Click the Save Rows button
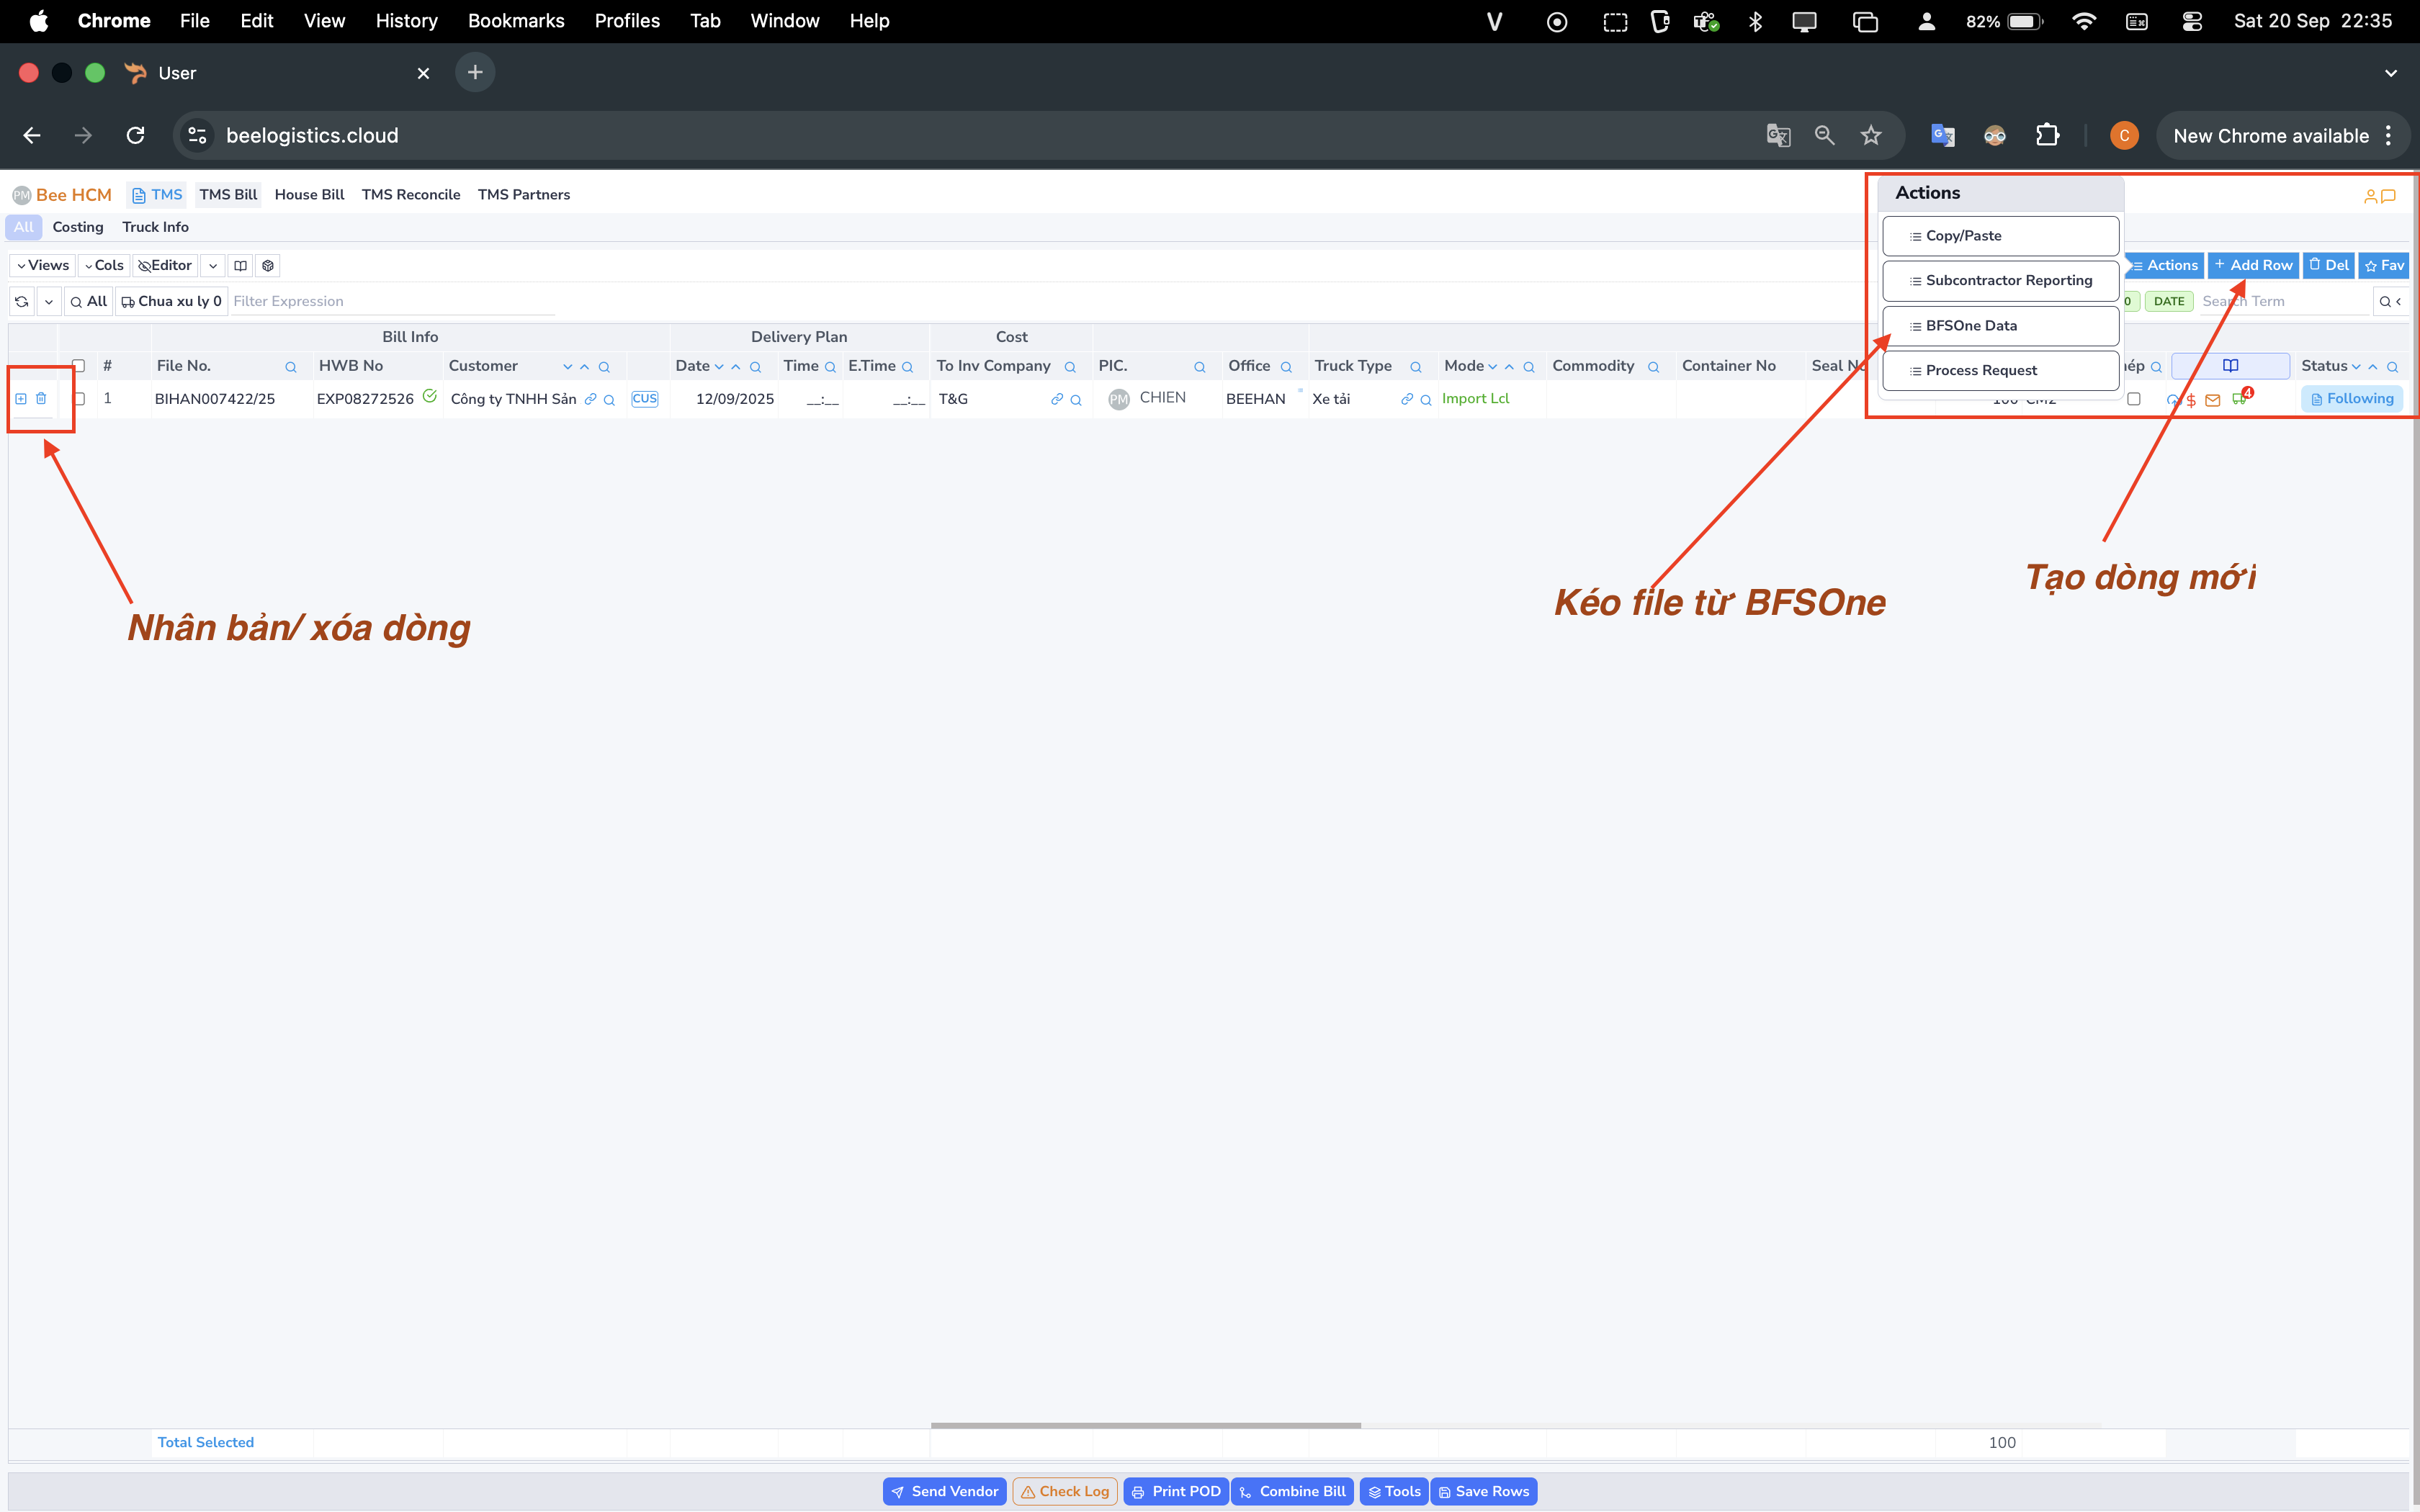Image resolution: width=2420 pixels, height=1512 pixels. 1483,1491
